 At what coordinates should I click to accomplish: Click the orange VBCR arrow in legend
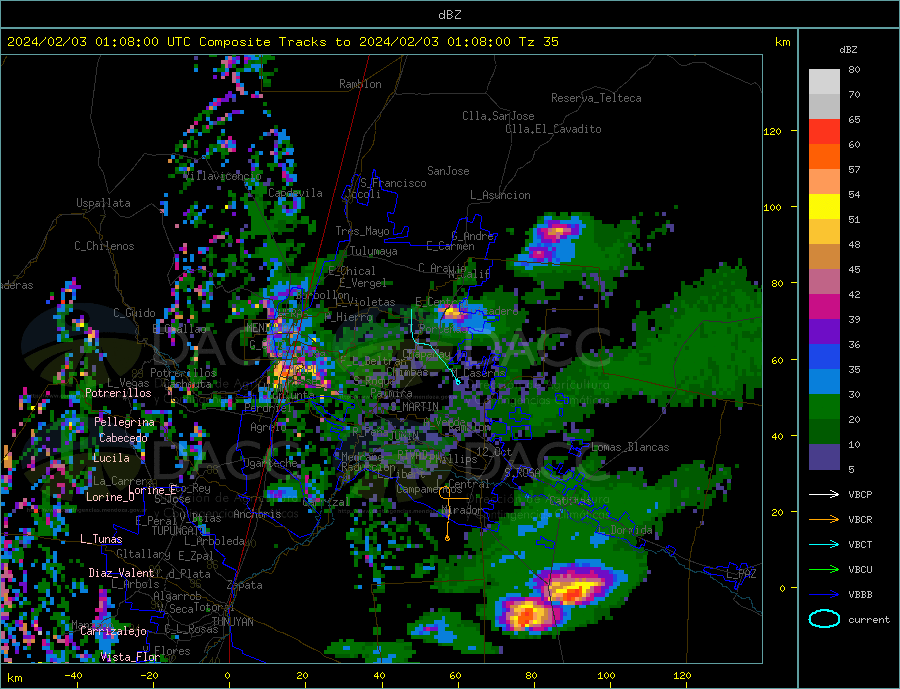coord(824,520)
